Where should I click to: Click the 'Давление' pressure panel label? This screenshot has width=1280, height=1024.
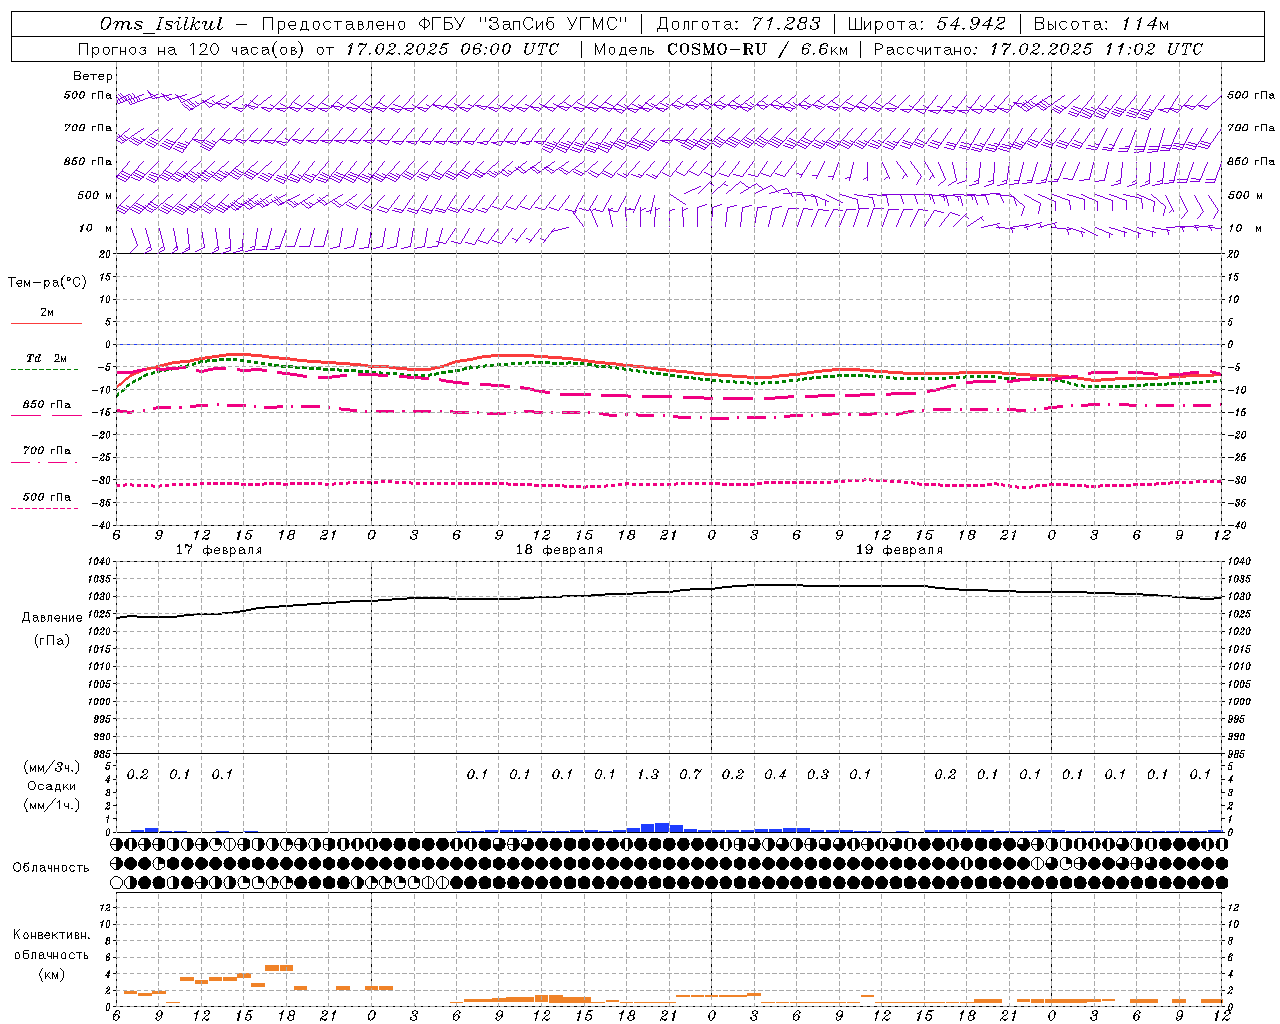tap(52, 618)
